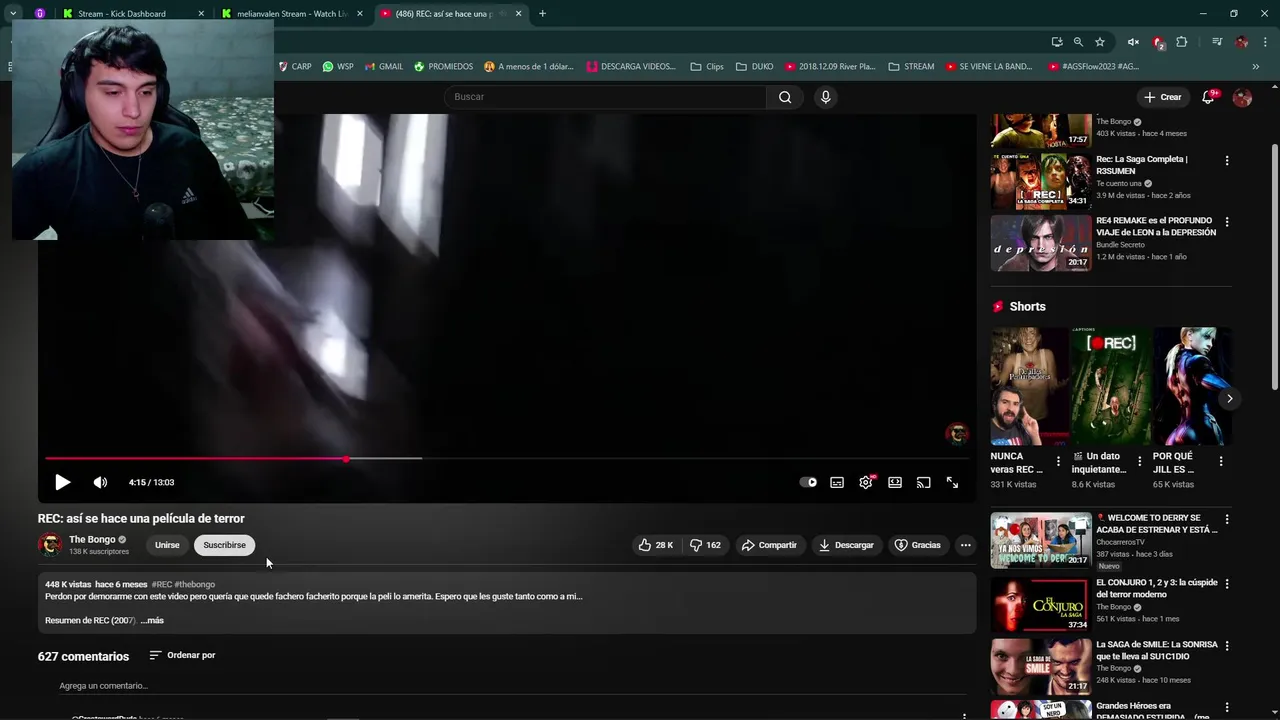The image size is (1280, 720).
Task: Click the YouTube Buscar search field
Action: click(606, 97)
